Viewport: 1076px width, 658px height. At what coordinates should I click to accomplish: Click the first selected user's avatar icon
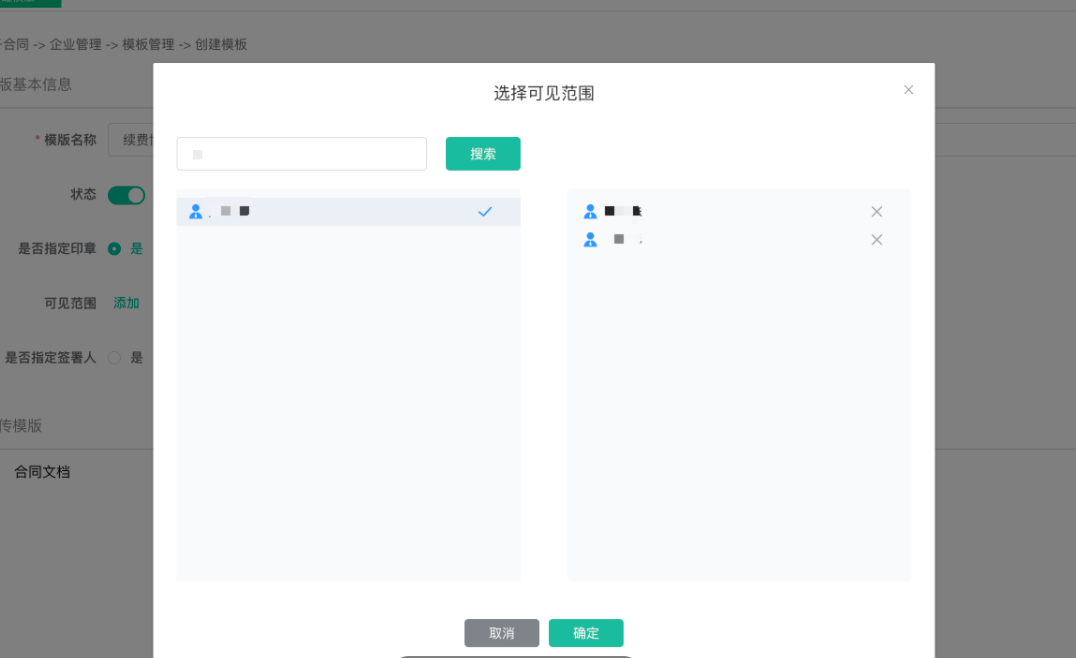pyautogui.click(x=590, y=211)
